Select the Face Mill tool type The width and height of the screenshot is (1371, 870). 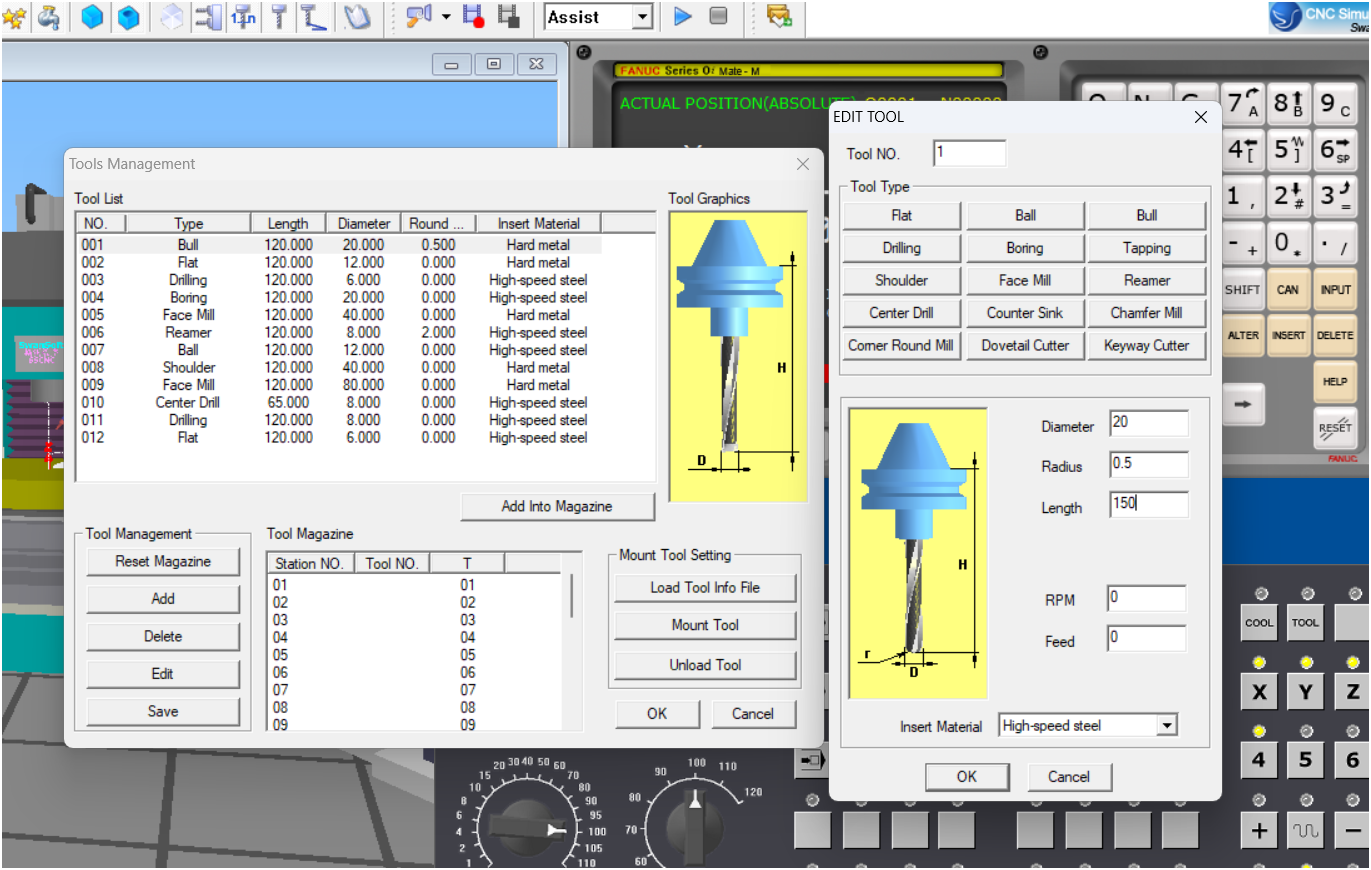click(x=1024, y=281)
